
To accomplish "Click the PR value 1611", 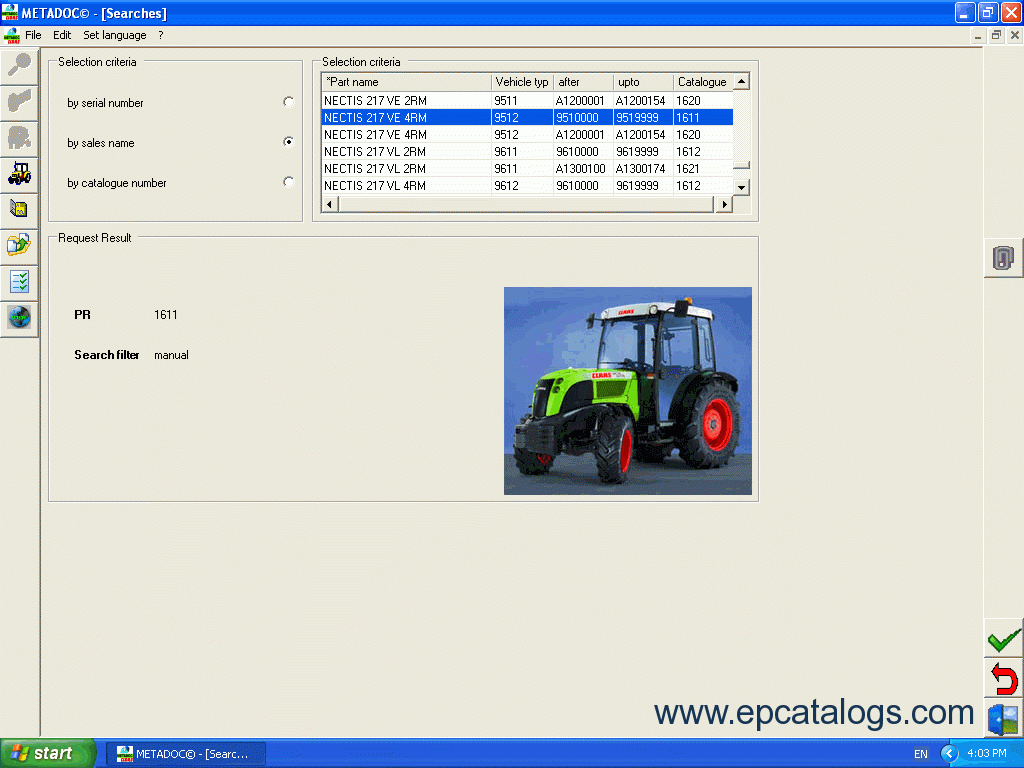I will (x=166, y=315).
